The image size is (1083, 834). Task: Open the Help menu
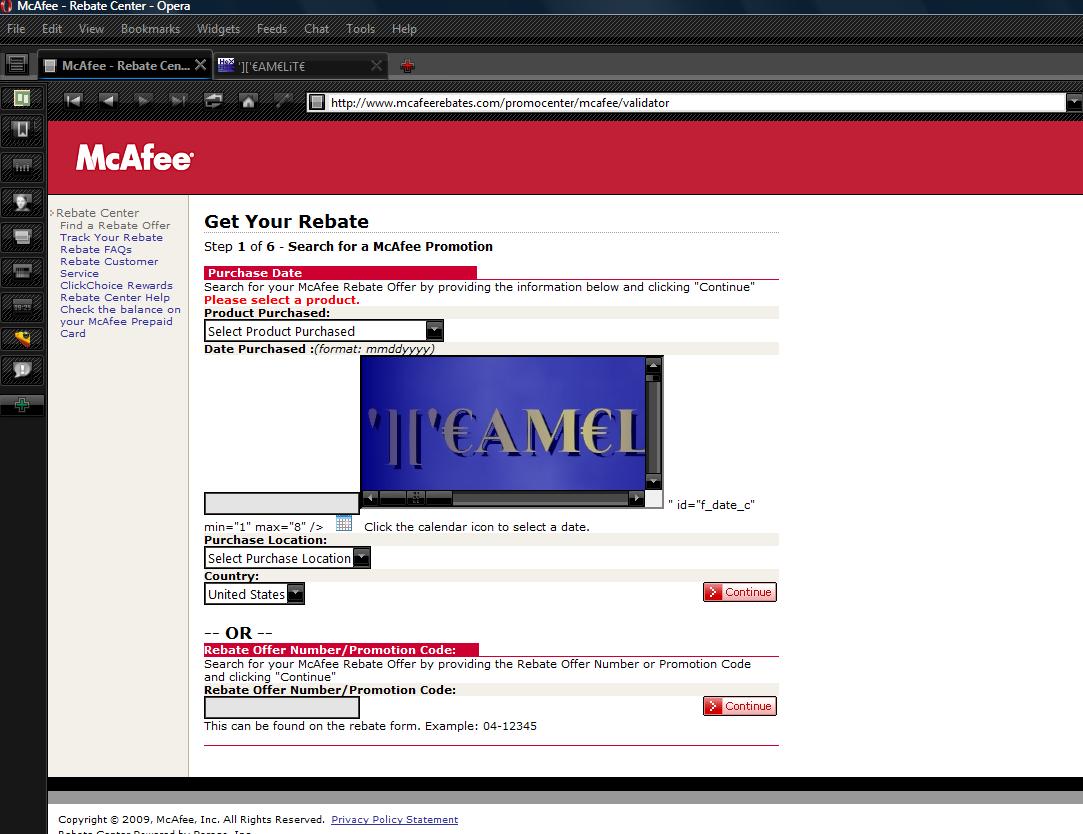pos(404,29)
